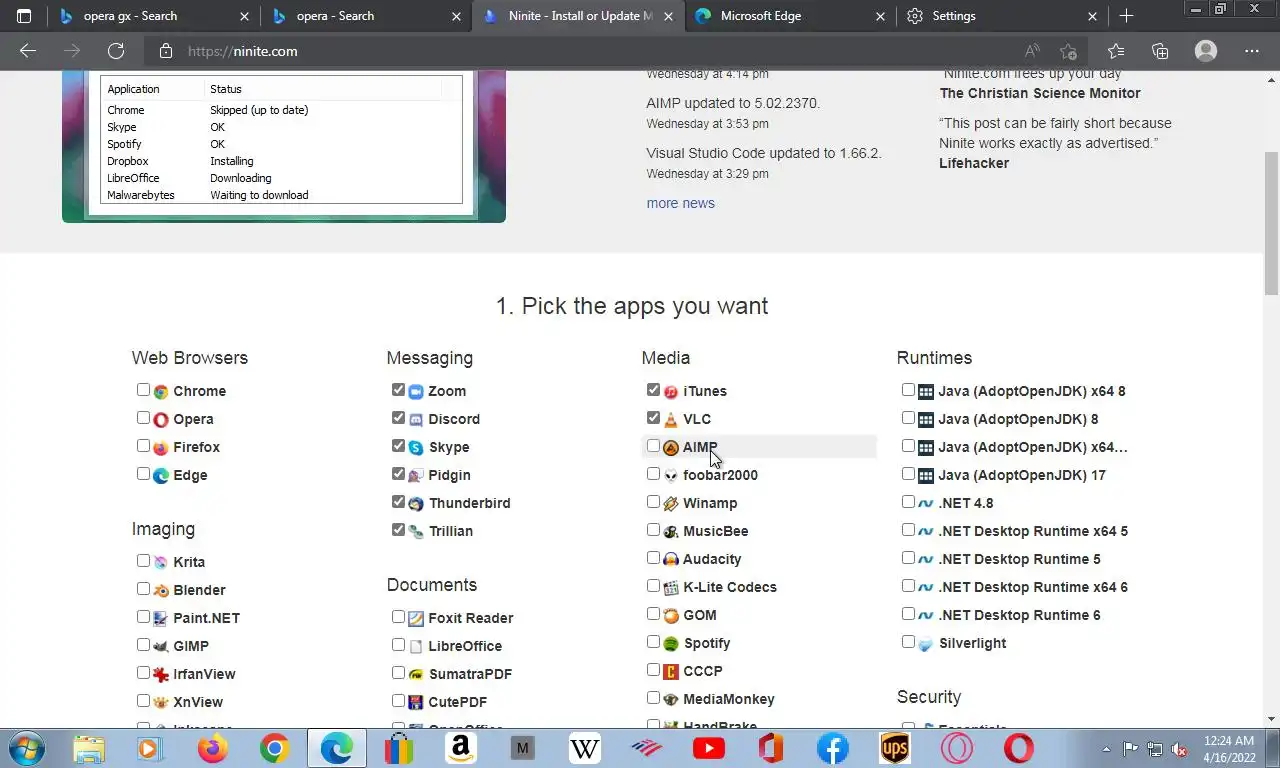Screen dimensions: 1280x768
Task: Check the LibreOffice checkbox under Documents
Action: 398,645
